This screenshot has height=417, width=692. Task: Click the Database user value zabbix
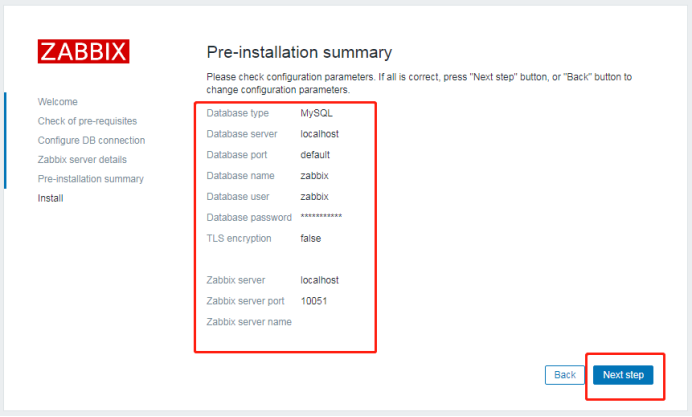point(314,197)
